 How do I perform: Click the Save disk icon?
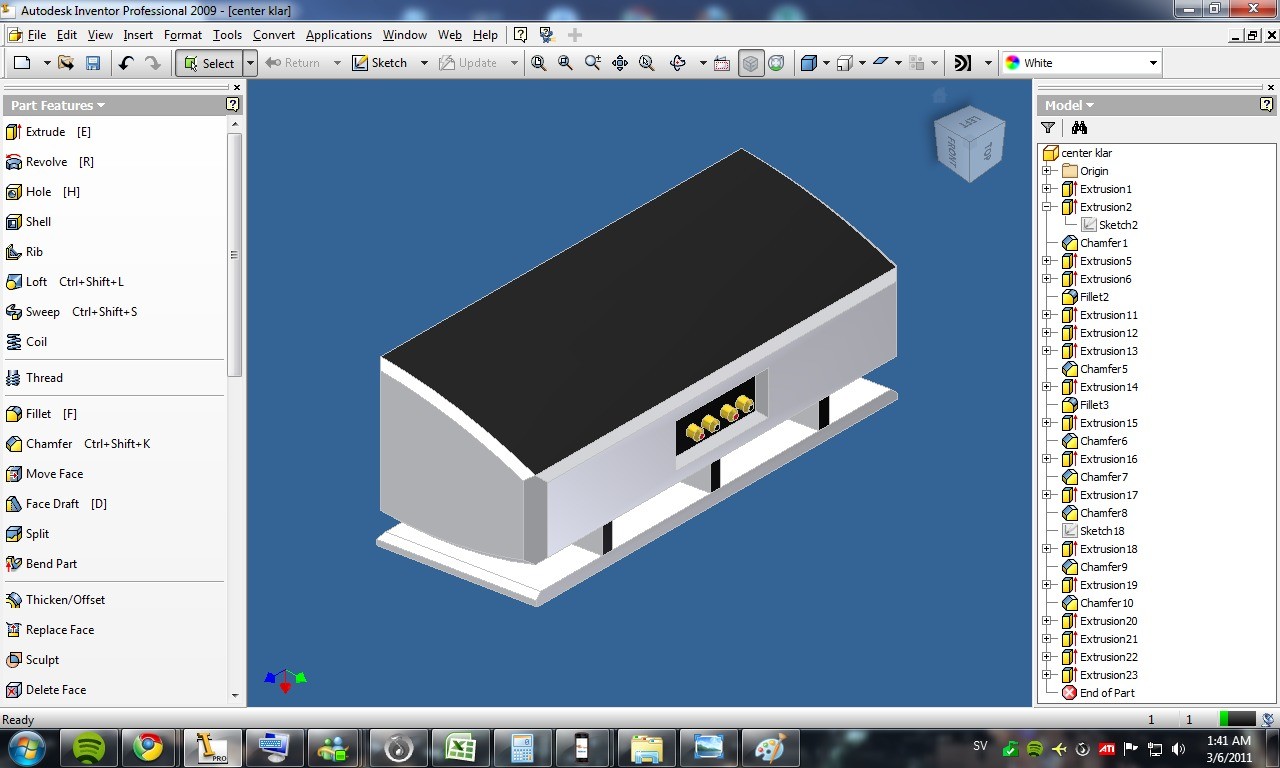point(93,63)
